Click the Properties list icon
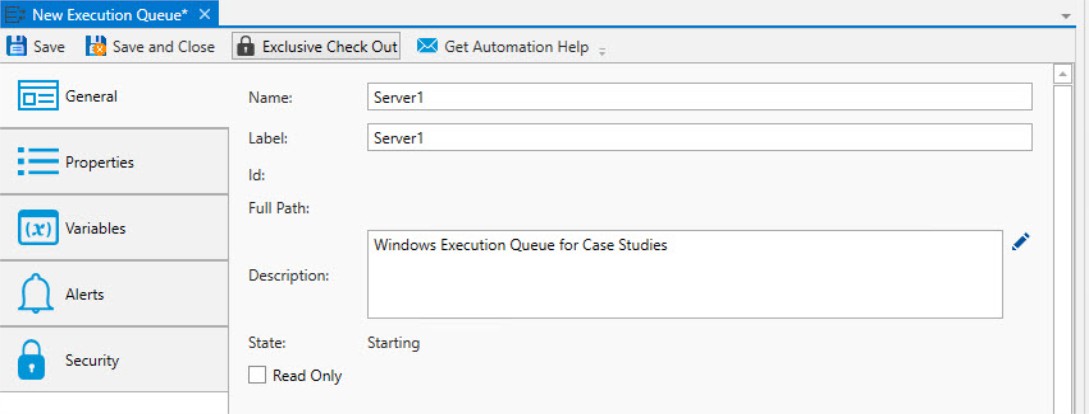The width and height of the screenshot is (1089, 414). coord(38,161)
